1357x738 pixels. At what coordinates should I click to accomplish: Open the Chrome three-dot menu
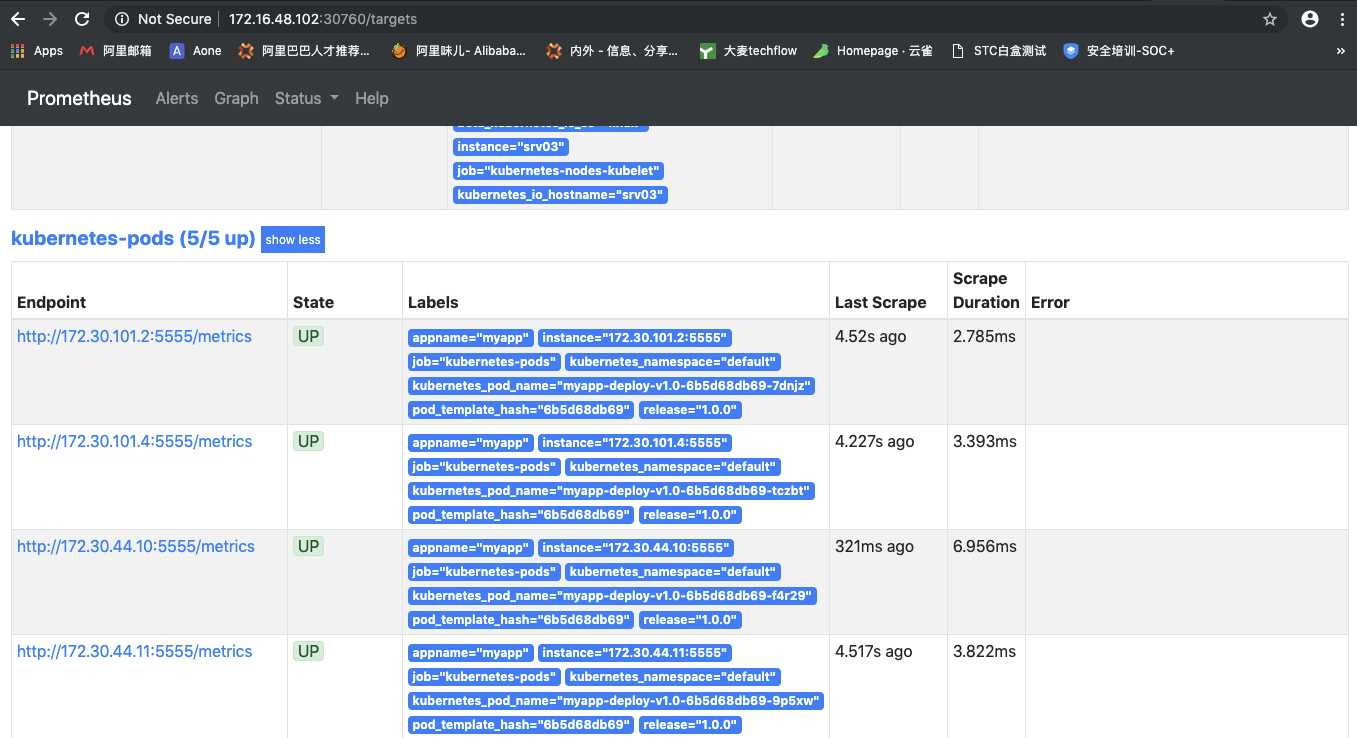coord(1342,19)
